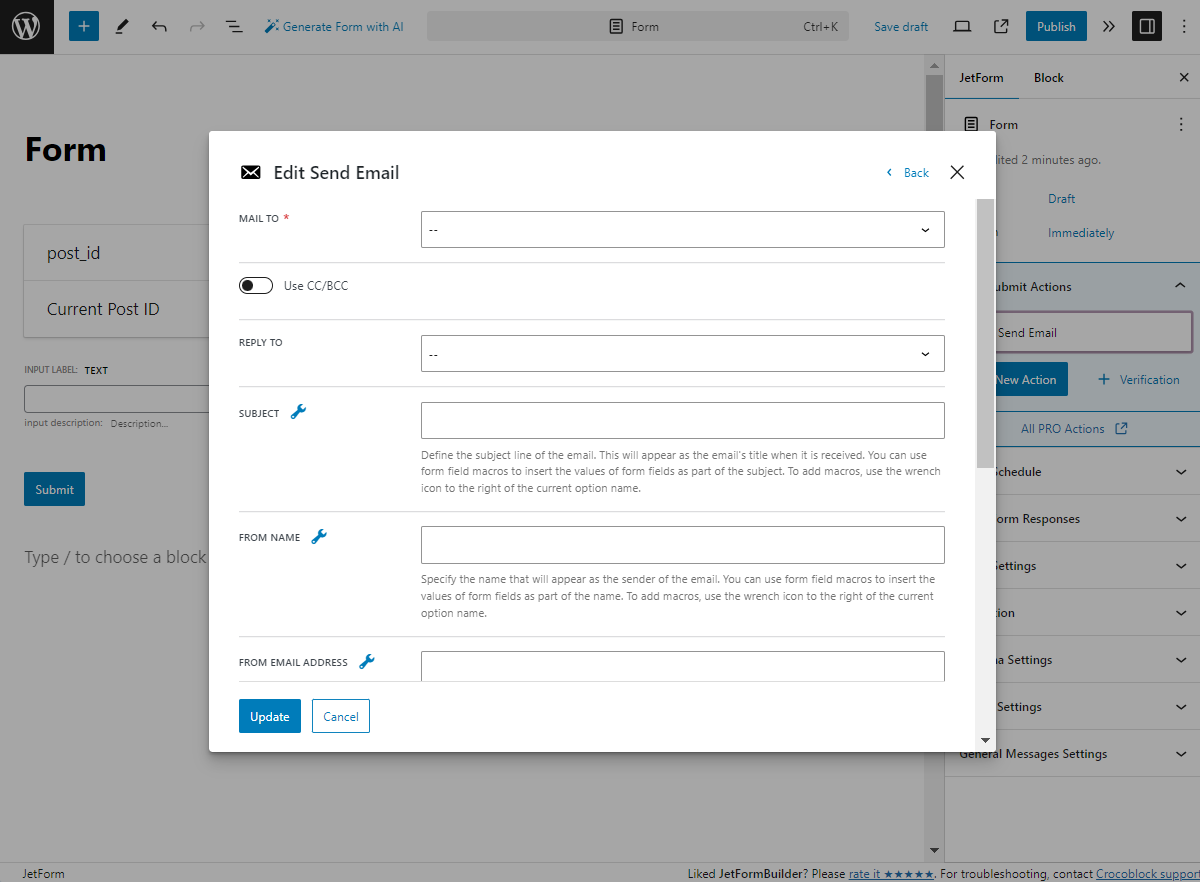Open the document overview list
Screen dimensions: 1200x882
[234, 26]
